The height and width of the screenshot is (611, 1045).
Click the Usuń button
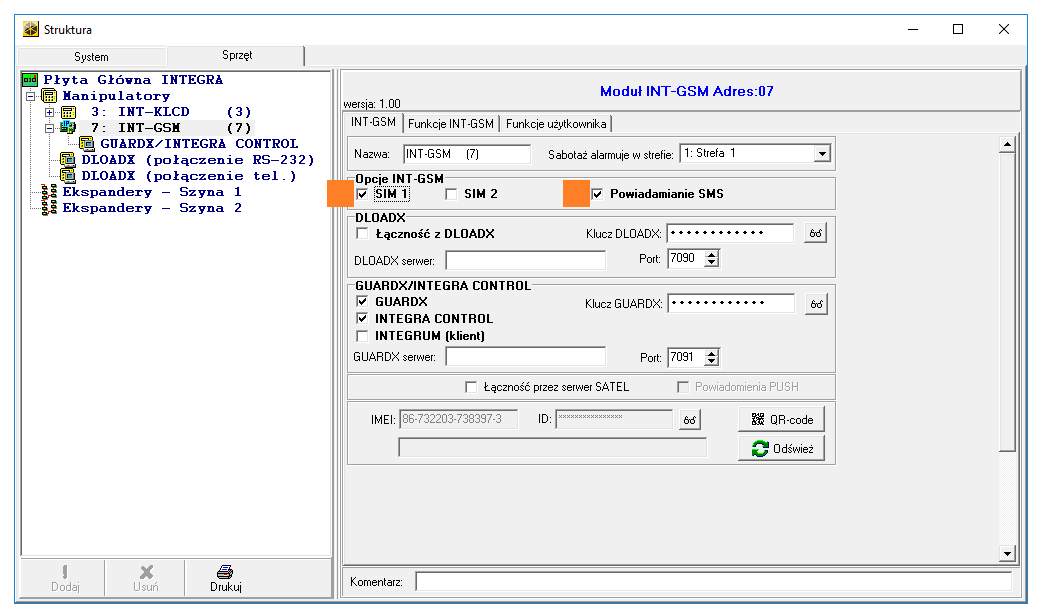pyautogui.click(x=145, y=578)
